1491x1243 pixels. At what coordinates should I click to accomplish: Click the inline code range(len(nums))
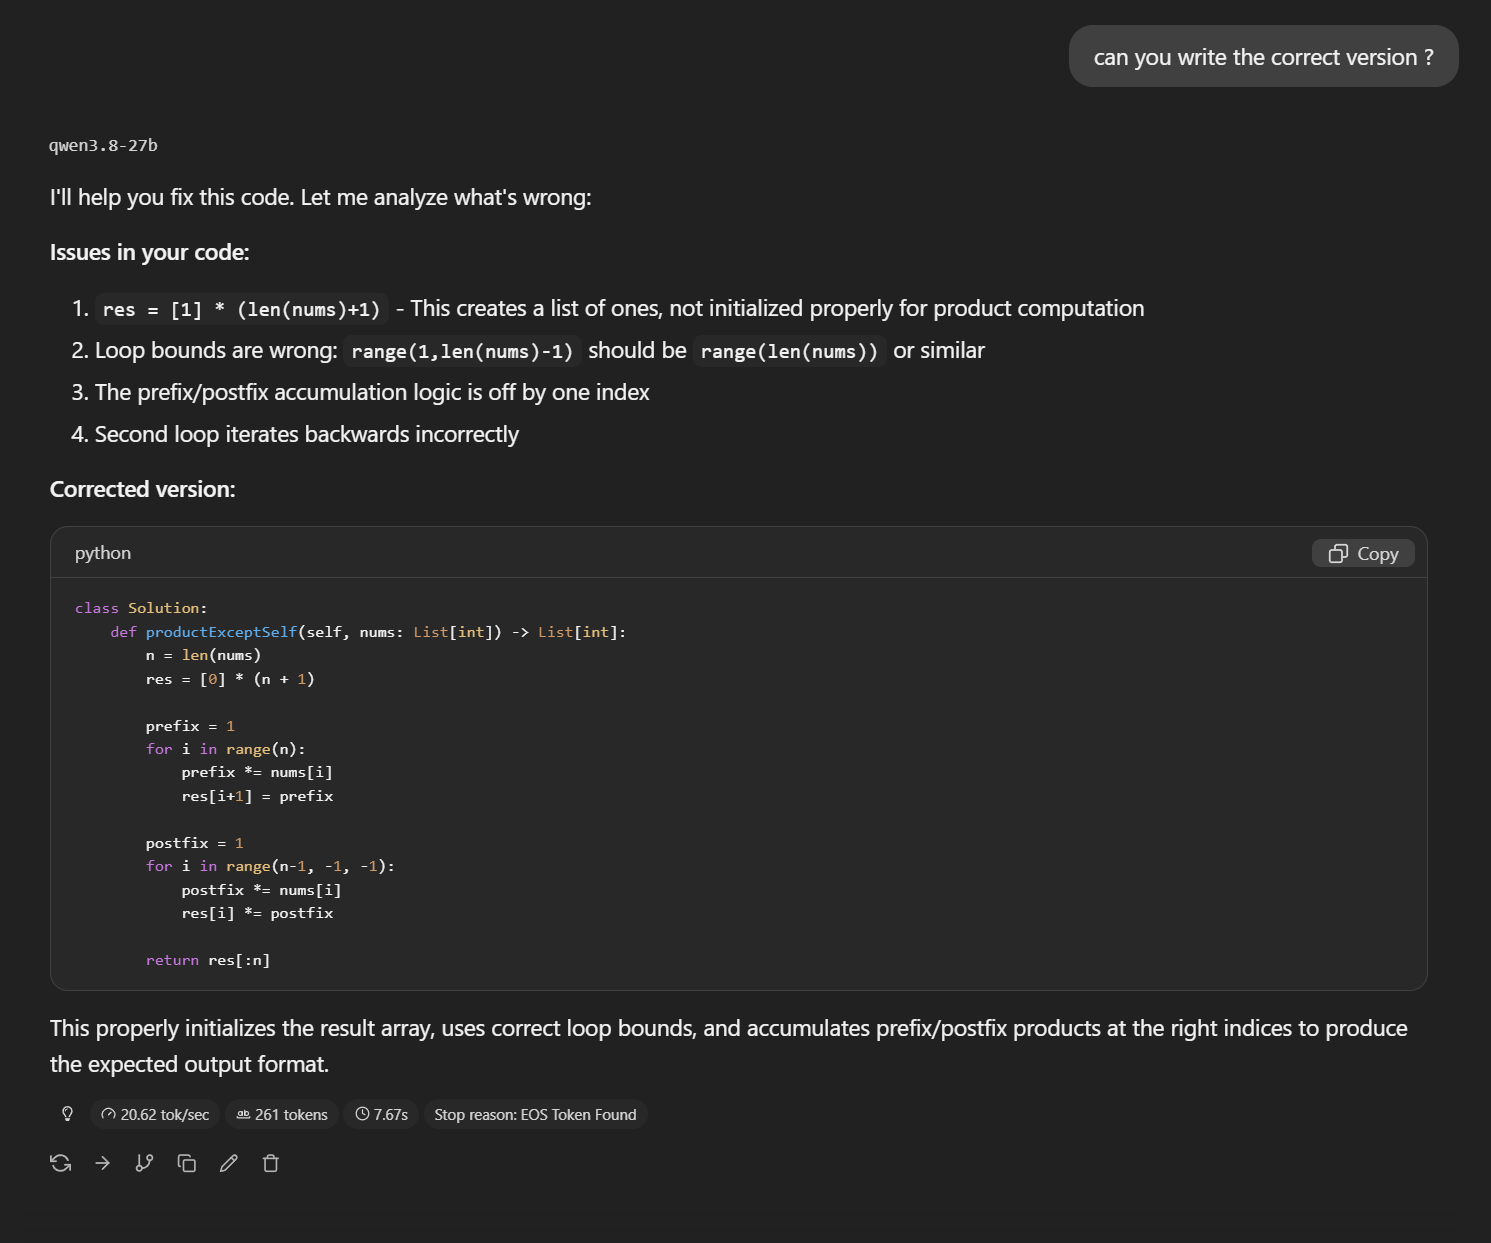click(x=790, y=351)
